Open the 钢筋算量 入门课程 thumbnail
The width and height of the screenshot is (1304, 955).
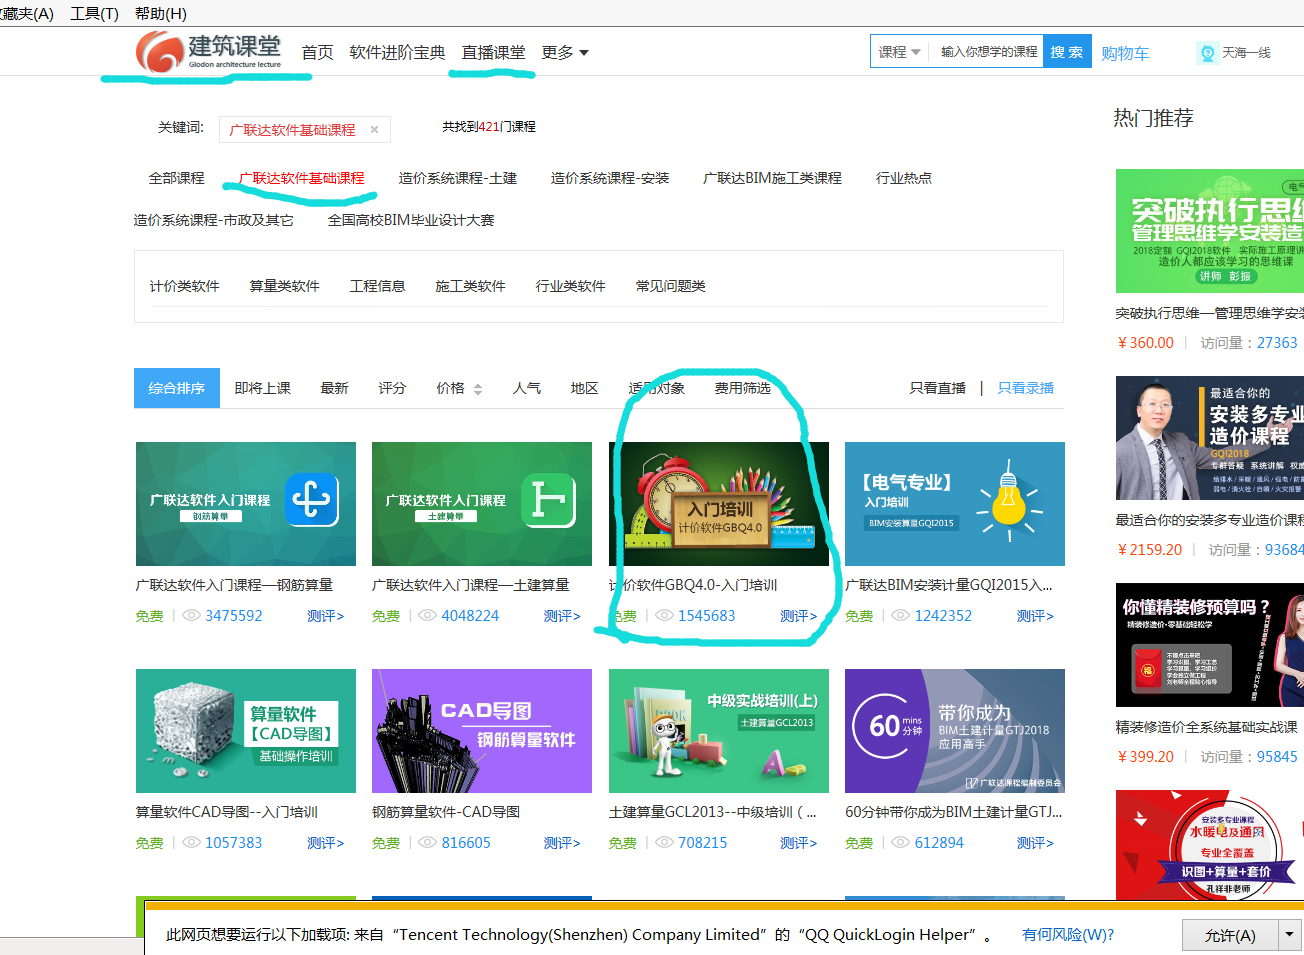tap(246, 504)
